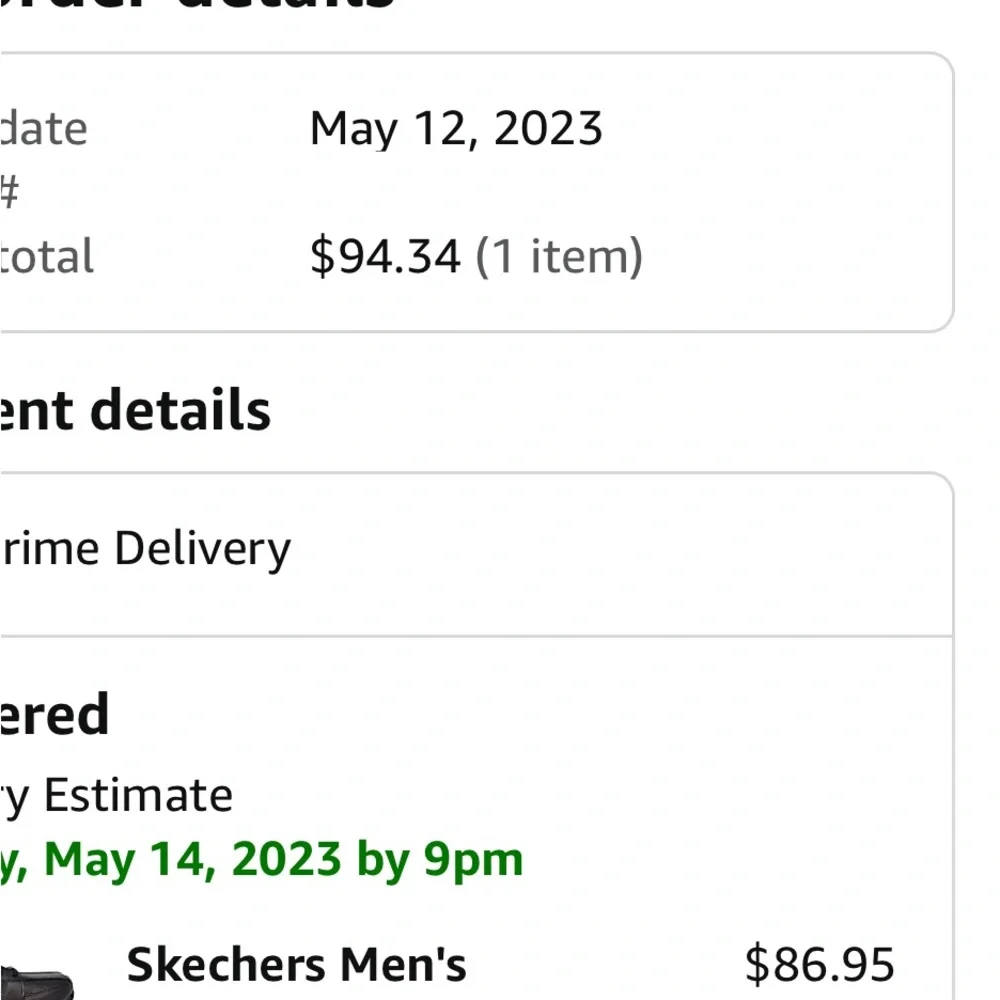Click the divider line below Prime Delivery
Screen dimensions: 1000x1000
pyautogui.click(x=475, y=636)
